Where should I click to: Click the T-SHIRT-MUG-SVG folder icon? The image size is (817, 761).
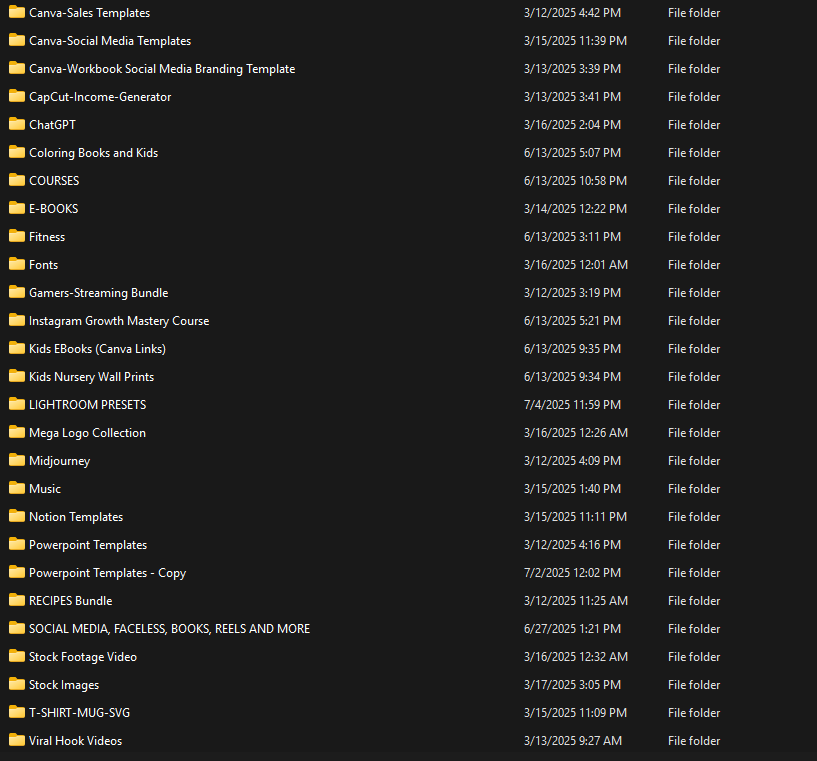pyautogui.click(x=17, y=712)
